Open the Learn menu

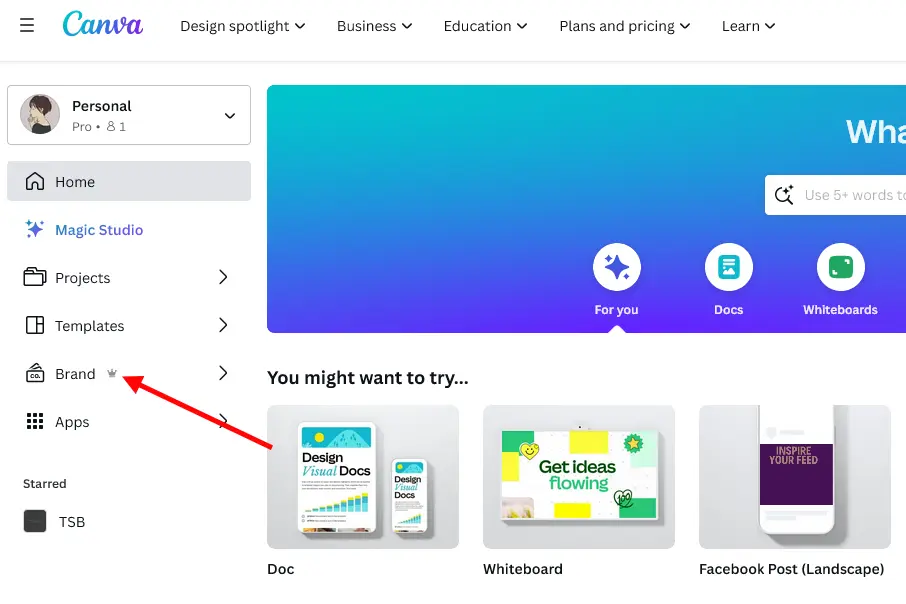[748, 26]
